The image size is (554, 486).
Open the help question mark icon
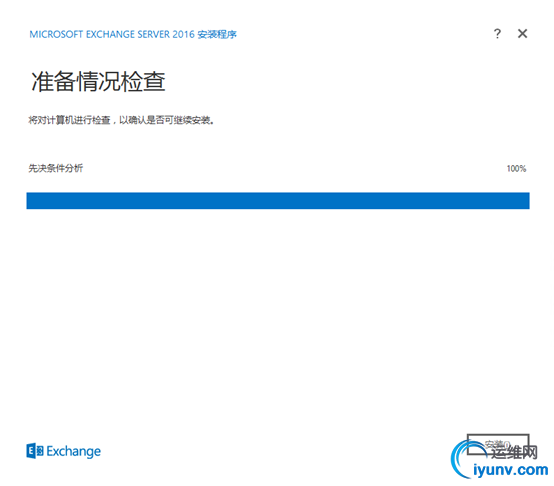coord(497,34)
